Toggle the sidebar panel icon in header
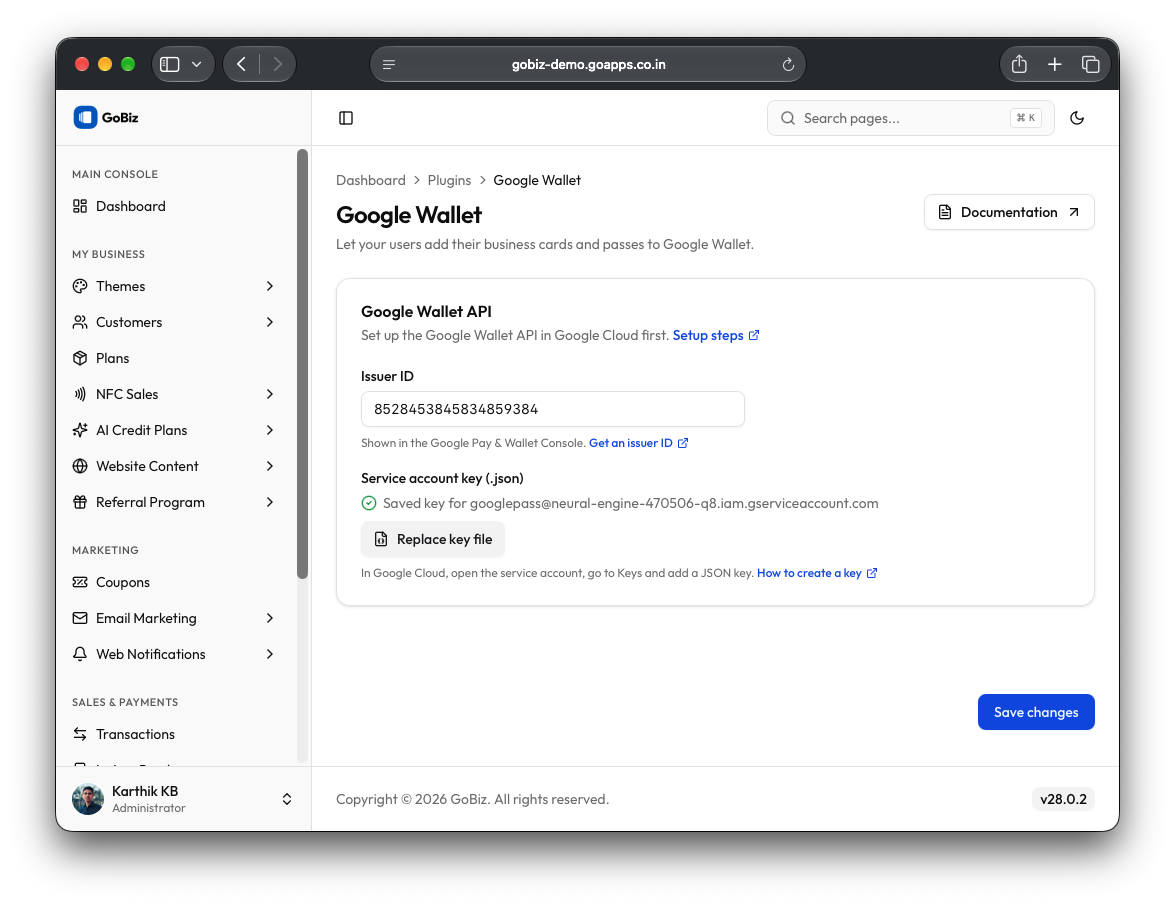1175x905 pixels. (x=346, y=118)
